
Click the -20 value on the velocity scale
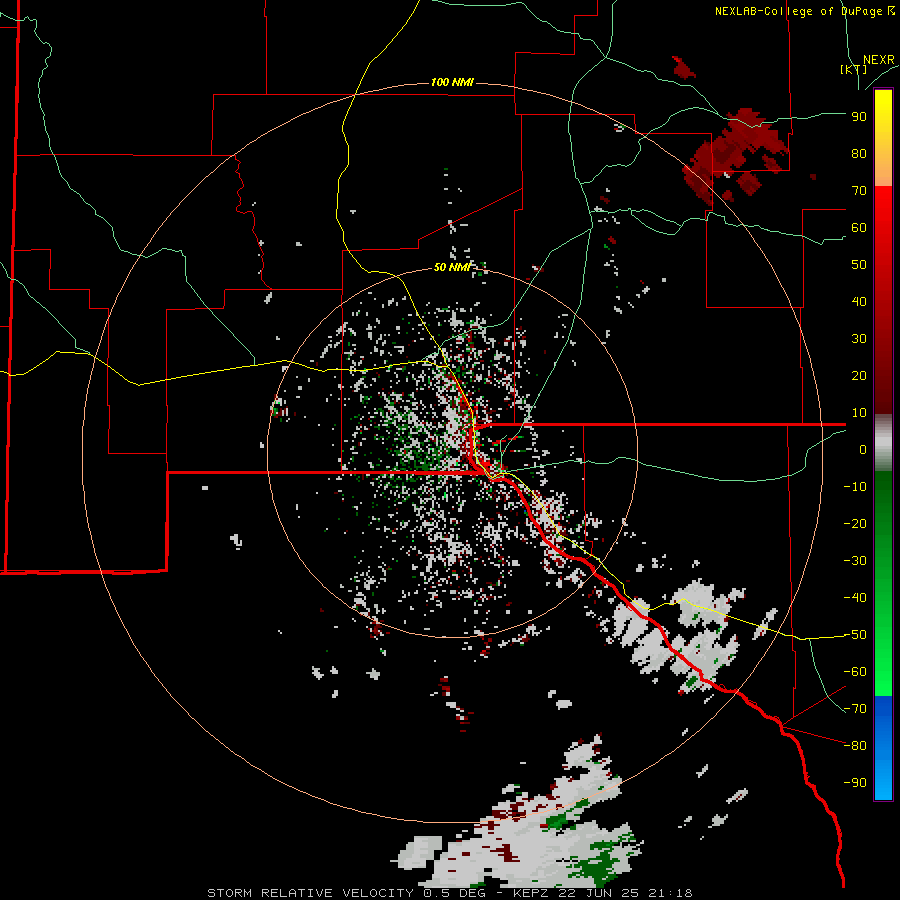pos(855,524)
